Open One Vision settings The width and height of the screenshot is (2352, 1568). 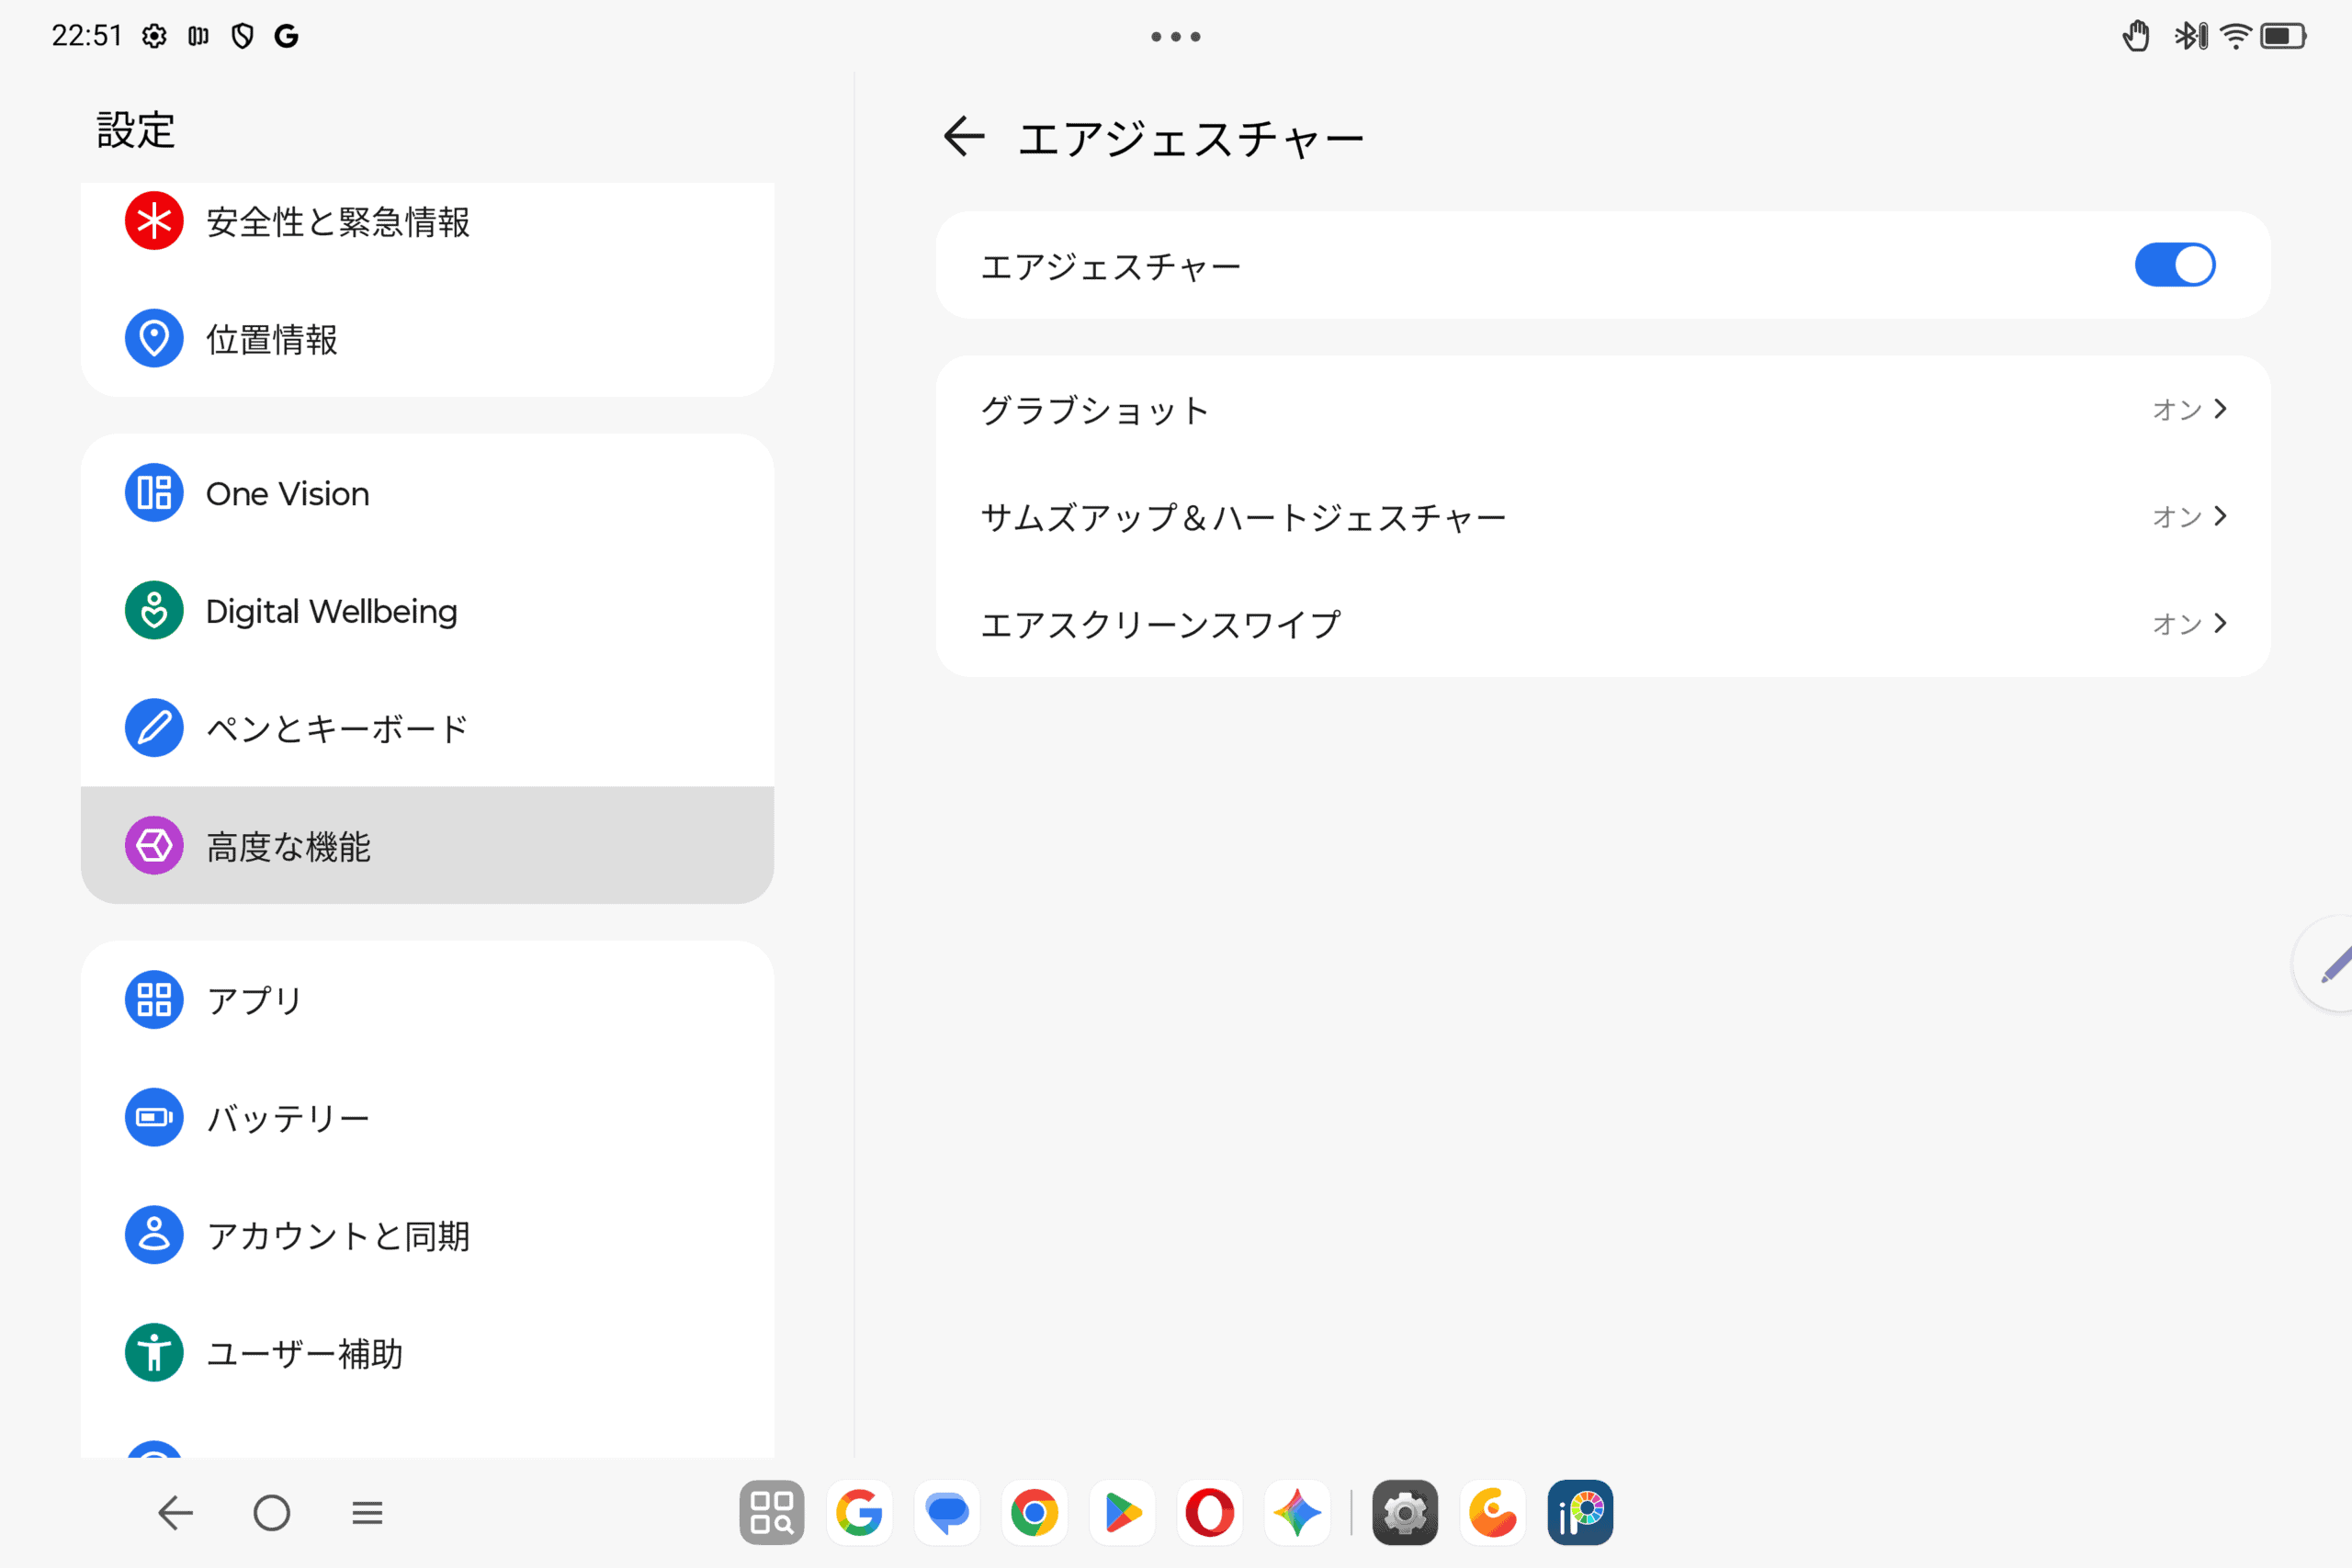click(x=427, y=493)
